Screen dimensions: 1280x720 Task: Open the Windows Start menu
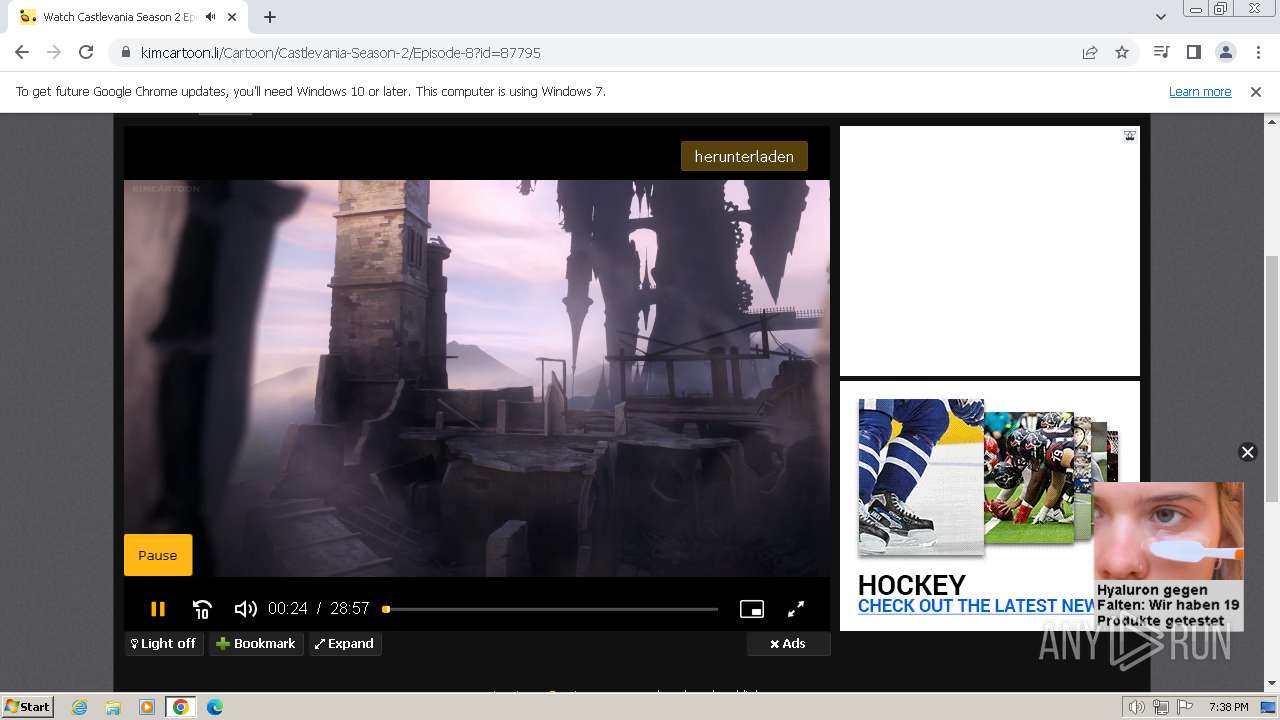28,706
